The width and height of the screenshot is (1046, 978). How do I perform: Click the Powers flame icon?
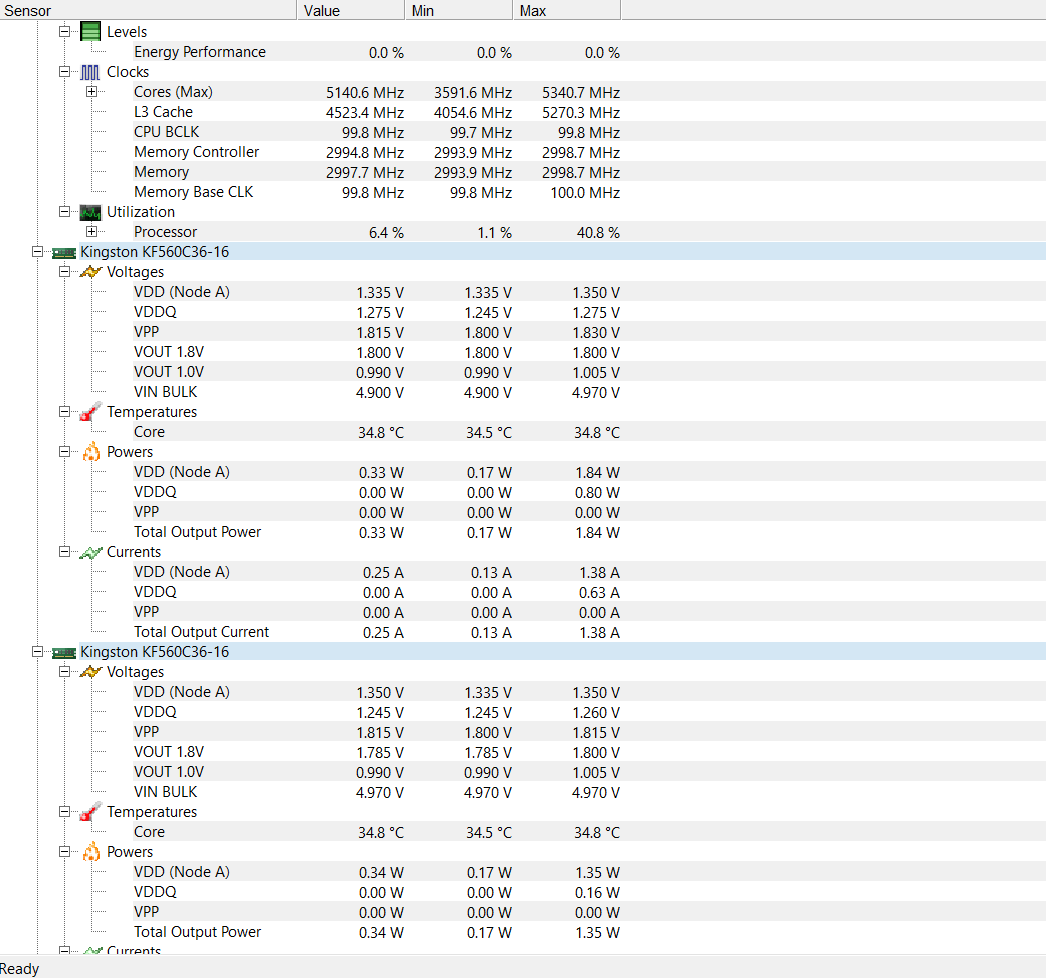(x=90, y=451)
